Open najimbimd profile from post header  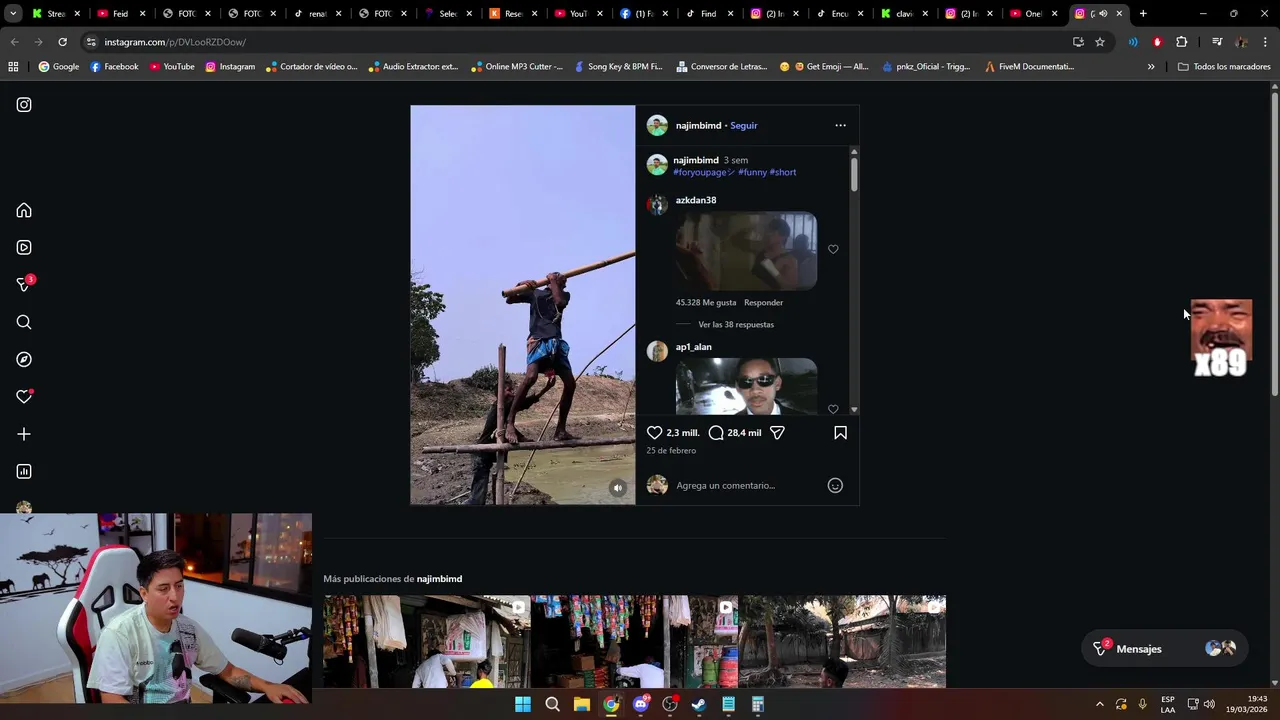[x=698, y=125]
